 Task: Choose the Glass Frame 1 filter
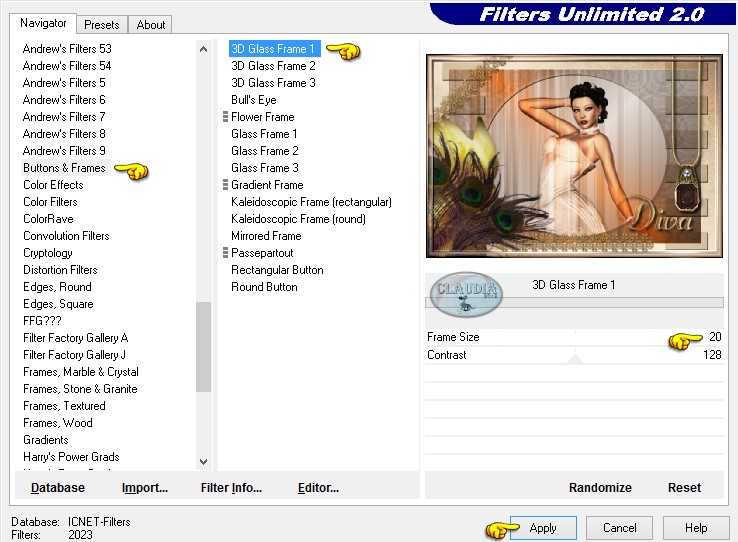265,134
